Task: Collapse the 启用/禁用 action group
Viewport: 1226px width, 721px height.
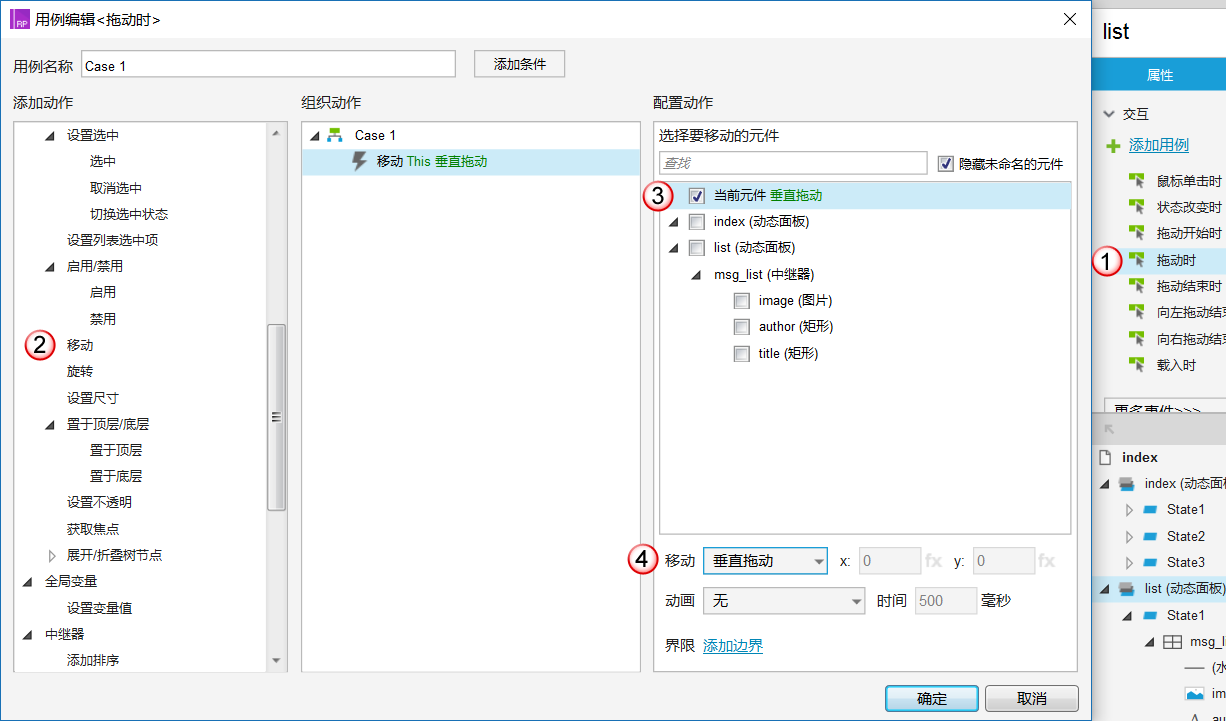Action: pyautogui.click(x=50, y=267)
